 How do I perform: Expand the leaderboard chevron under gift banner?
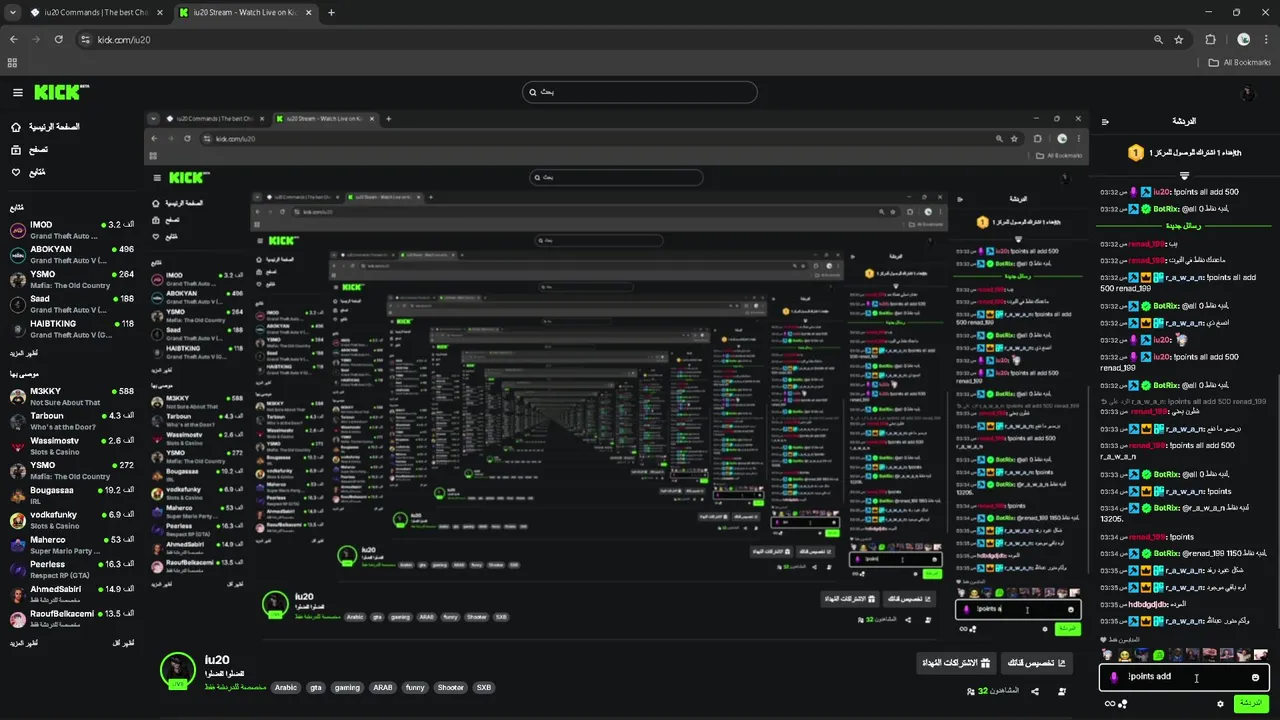tap(1185, 174)
